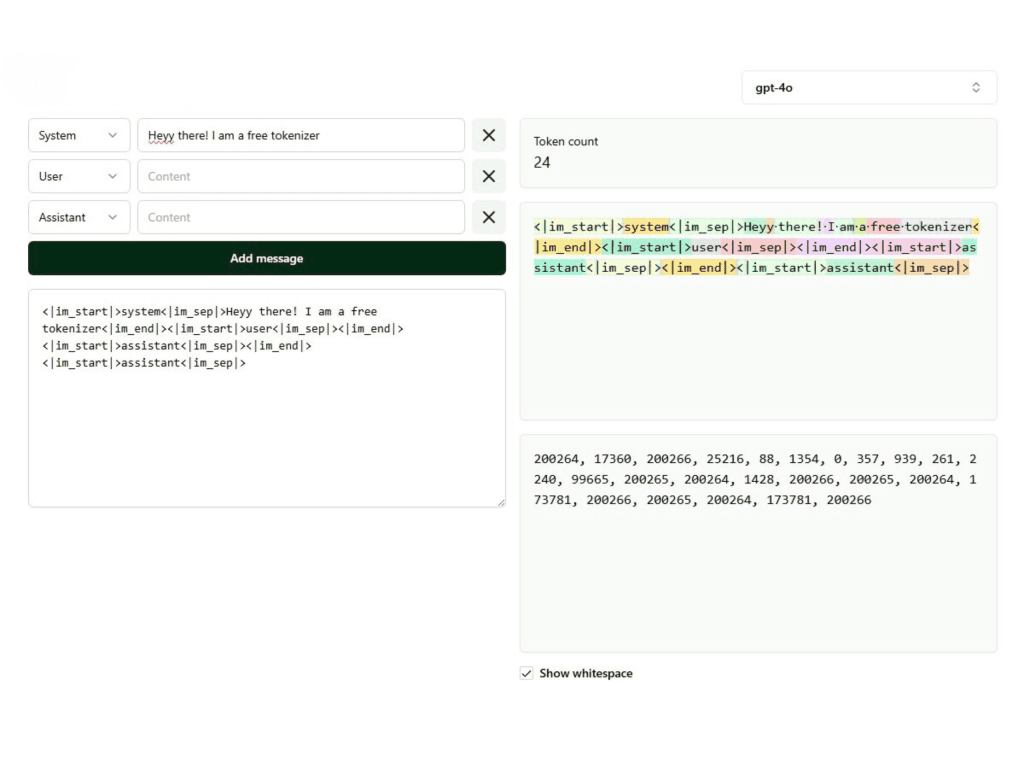Open the System role dropdown

[79, 136]
